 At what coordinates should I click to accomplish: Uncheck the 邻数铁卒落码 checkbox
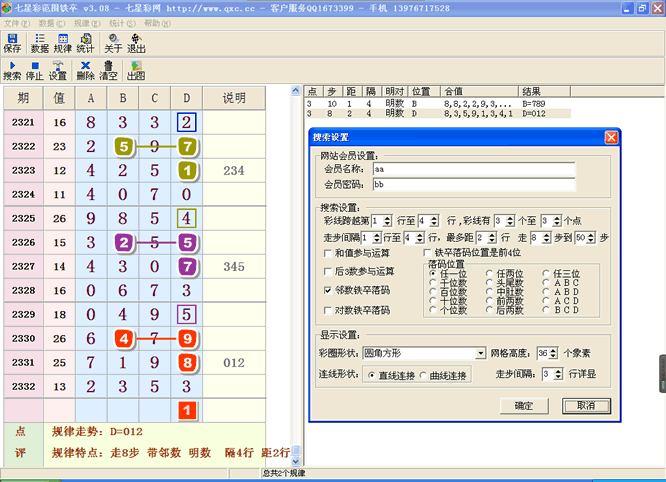coord(327,290)
